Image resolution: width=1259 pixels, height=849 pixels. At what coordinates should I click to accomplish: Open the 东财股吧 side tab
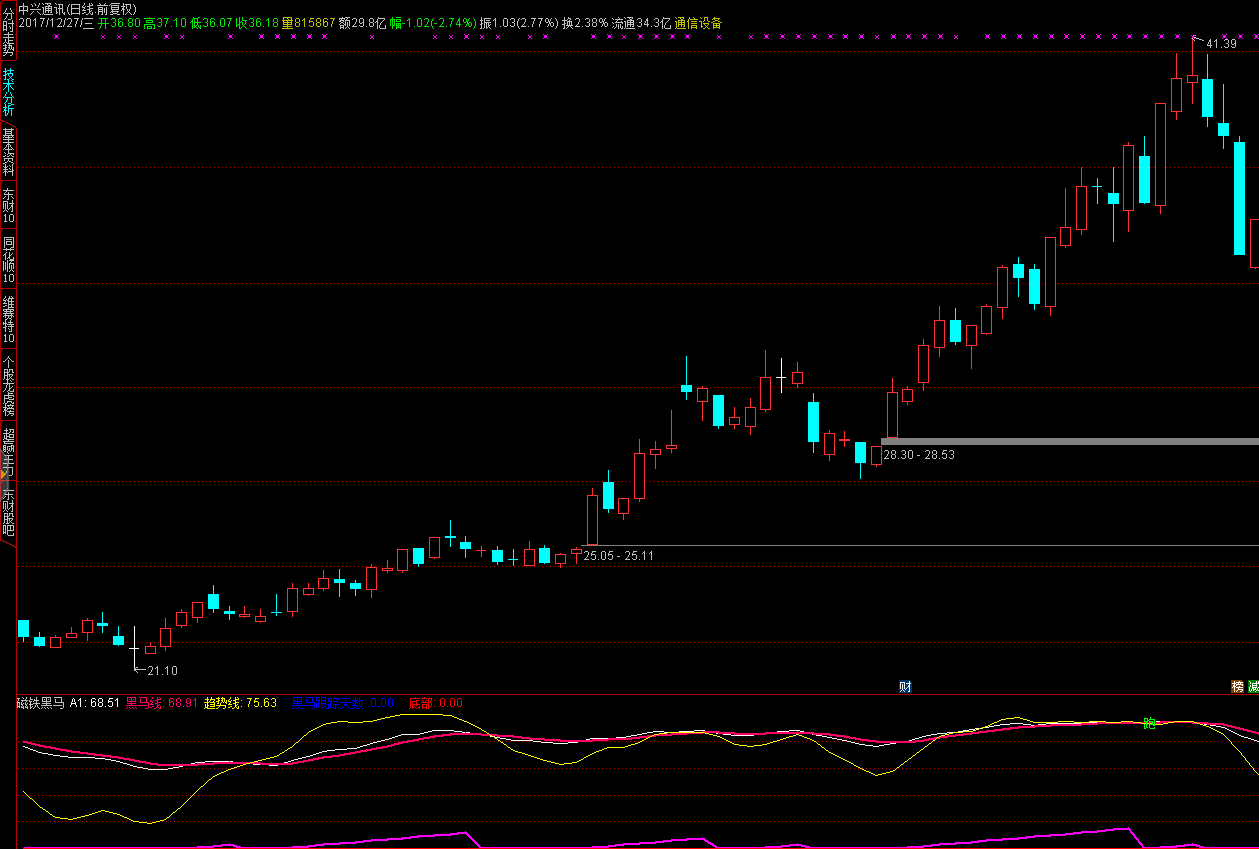(8, 511)
